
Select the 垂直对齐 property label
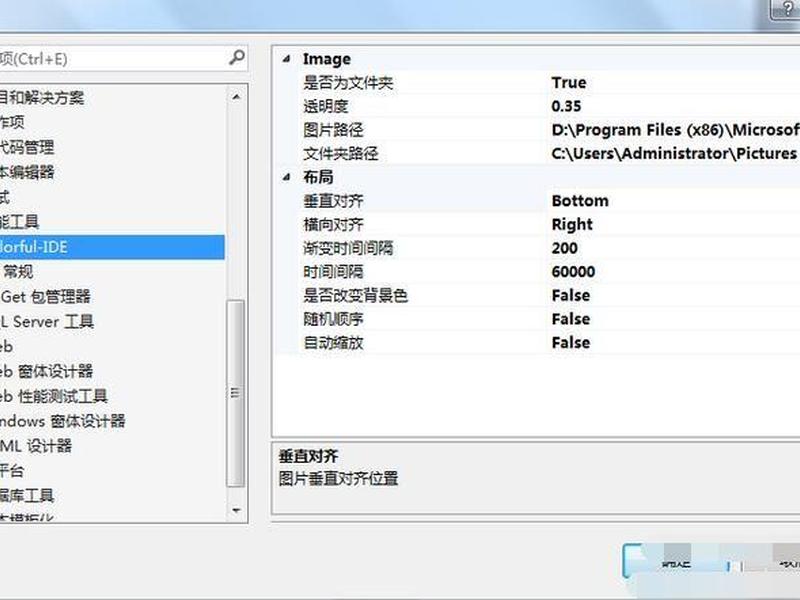tap(333, 201)
